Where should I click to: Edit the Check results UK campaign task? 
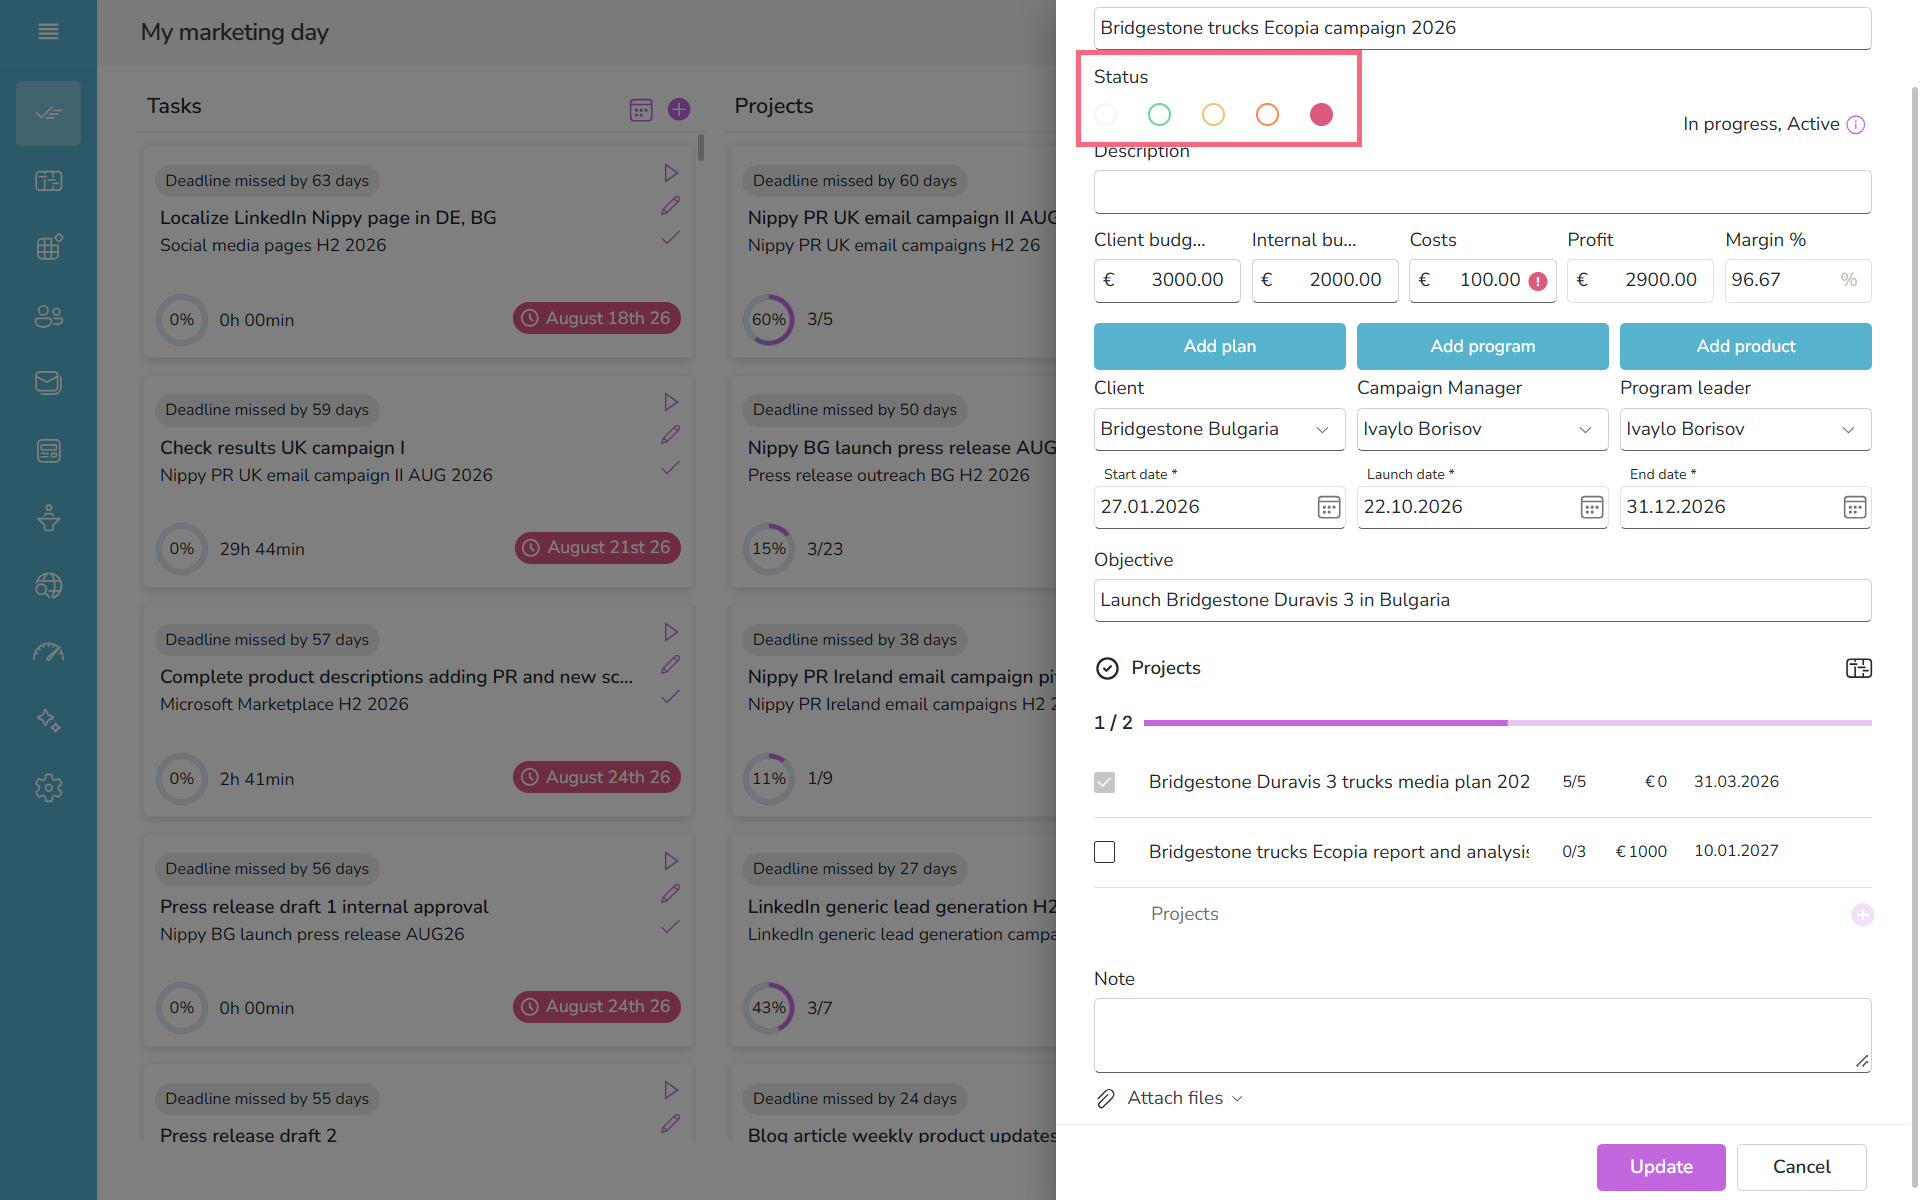point(671,435)
